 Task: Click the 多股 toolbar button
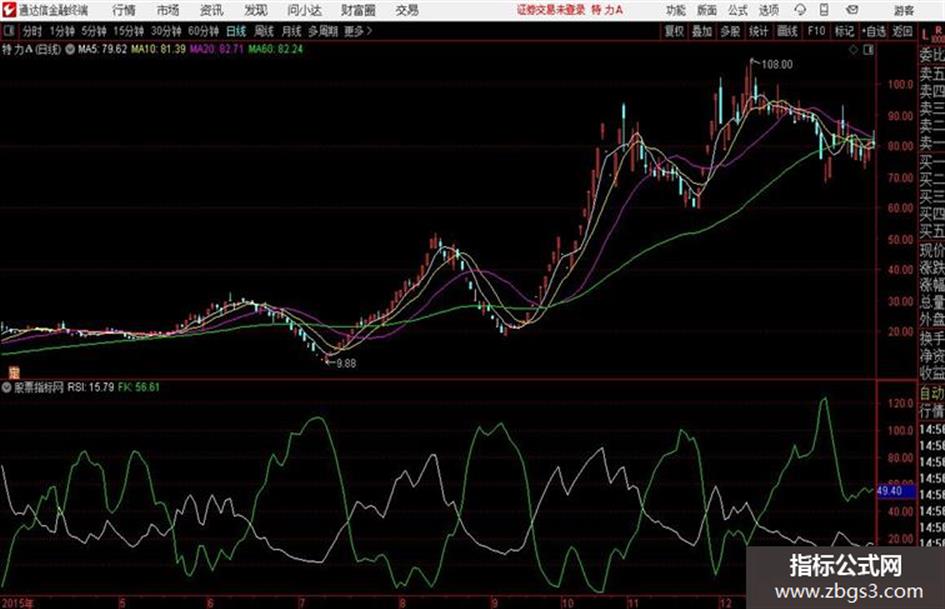point(730,31)
